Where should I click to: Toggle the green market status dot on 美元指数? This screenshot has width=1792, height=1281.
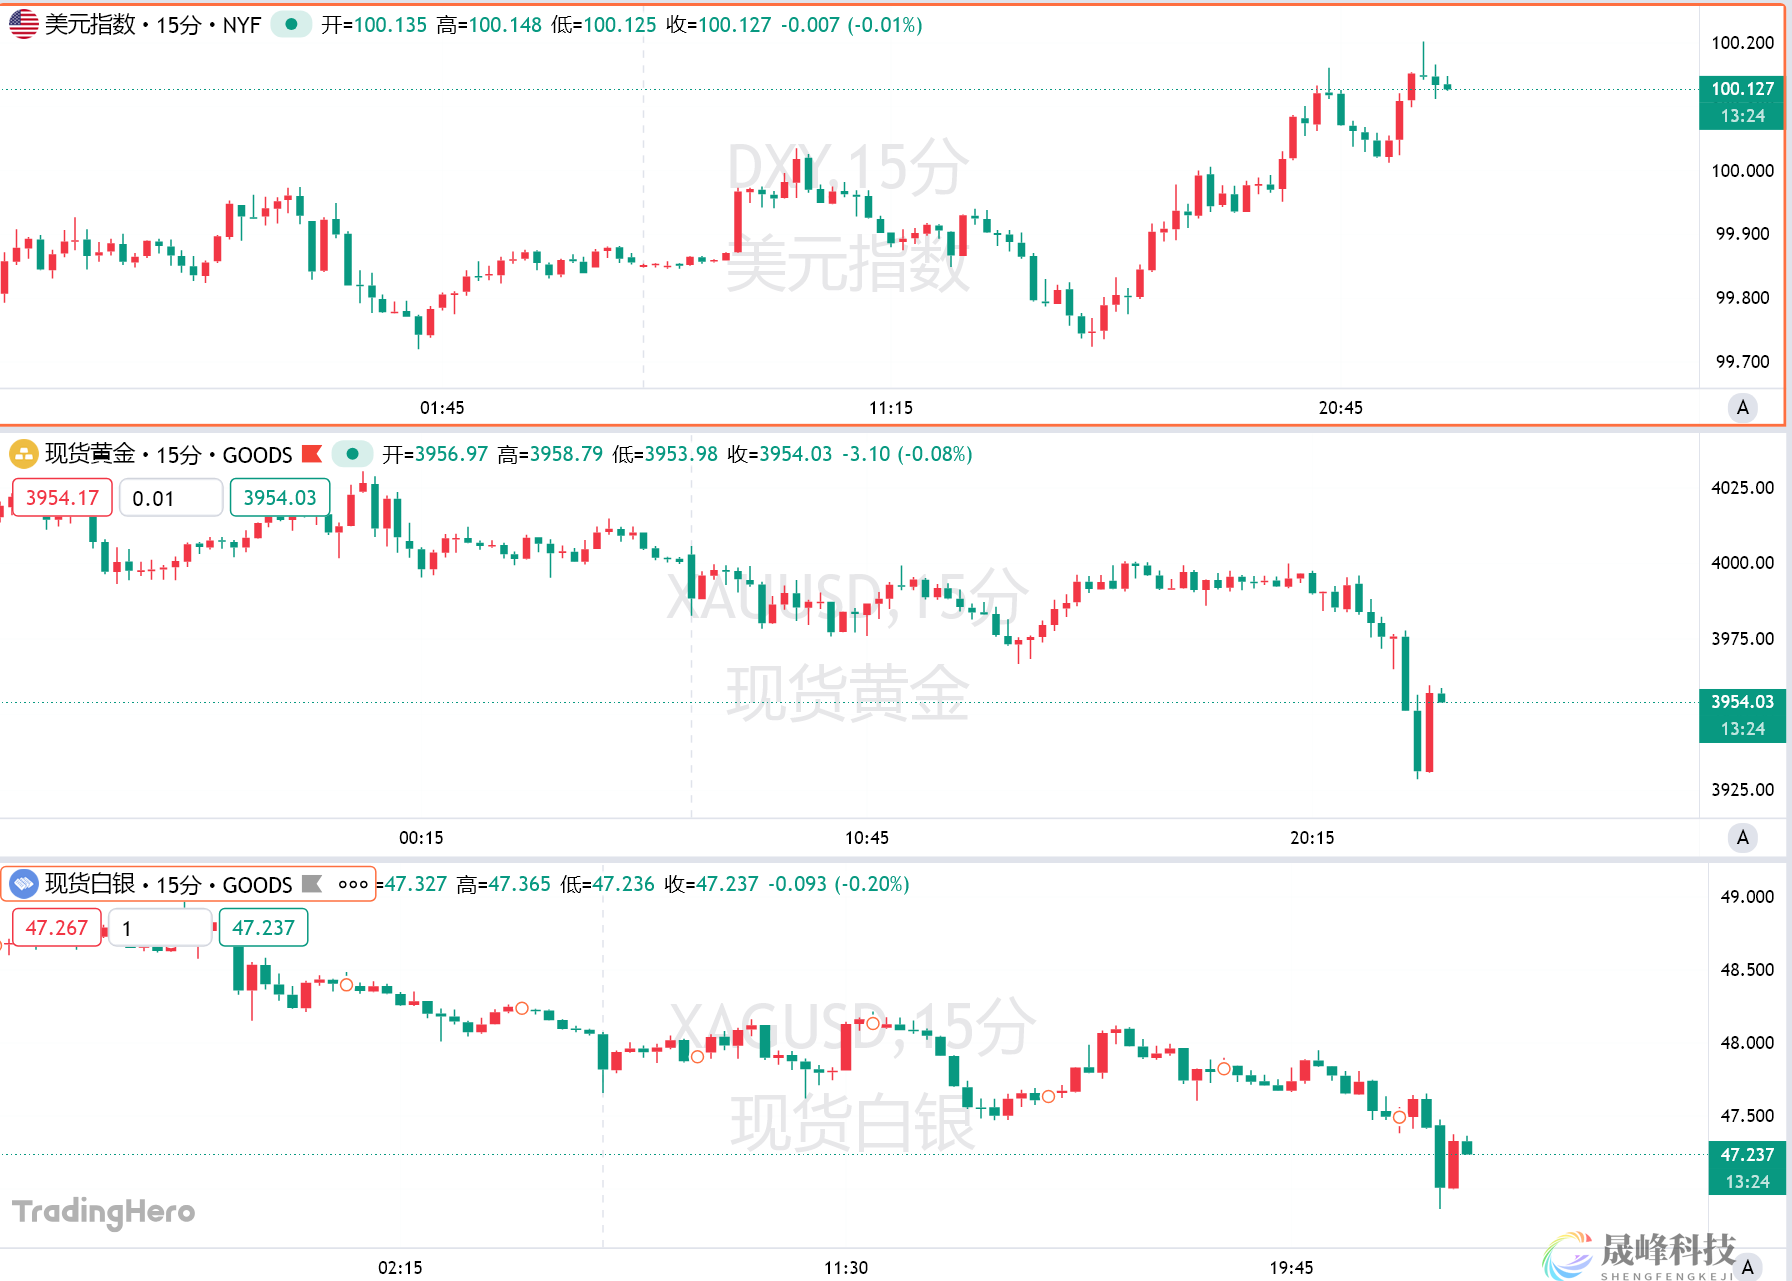point(291,25)
